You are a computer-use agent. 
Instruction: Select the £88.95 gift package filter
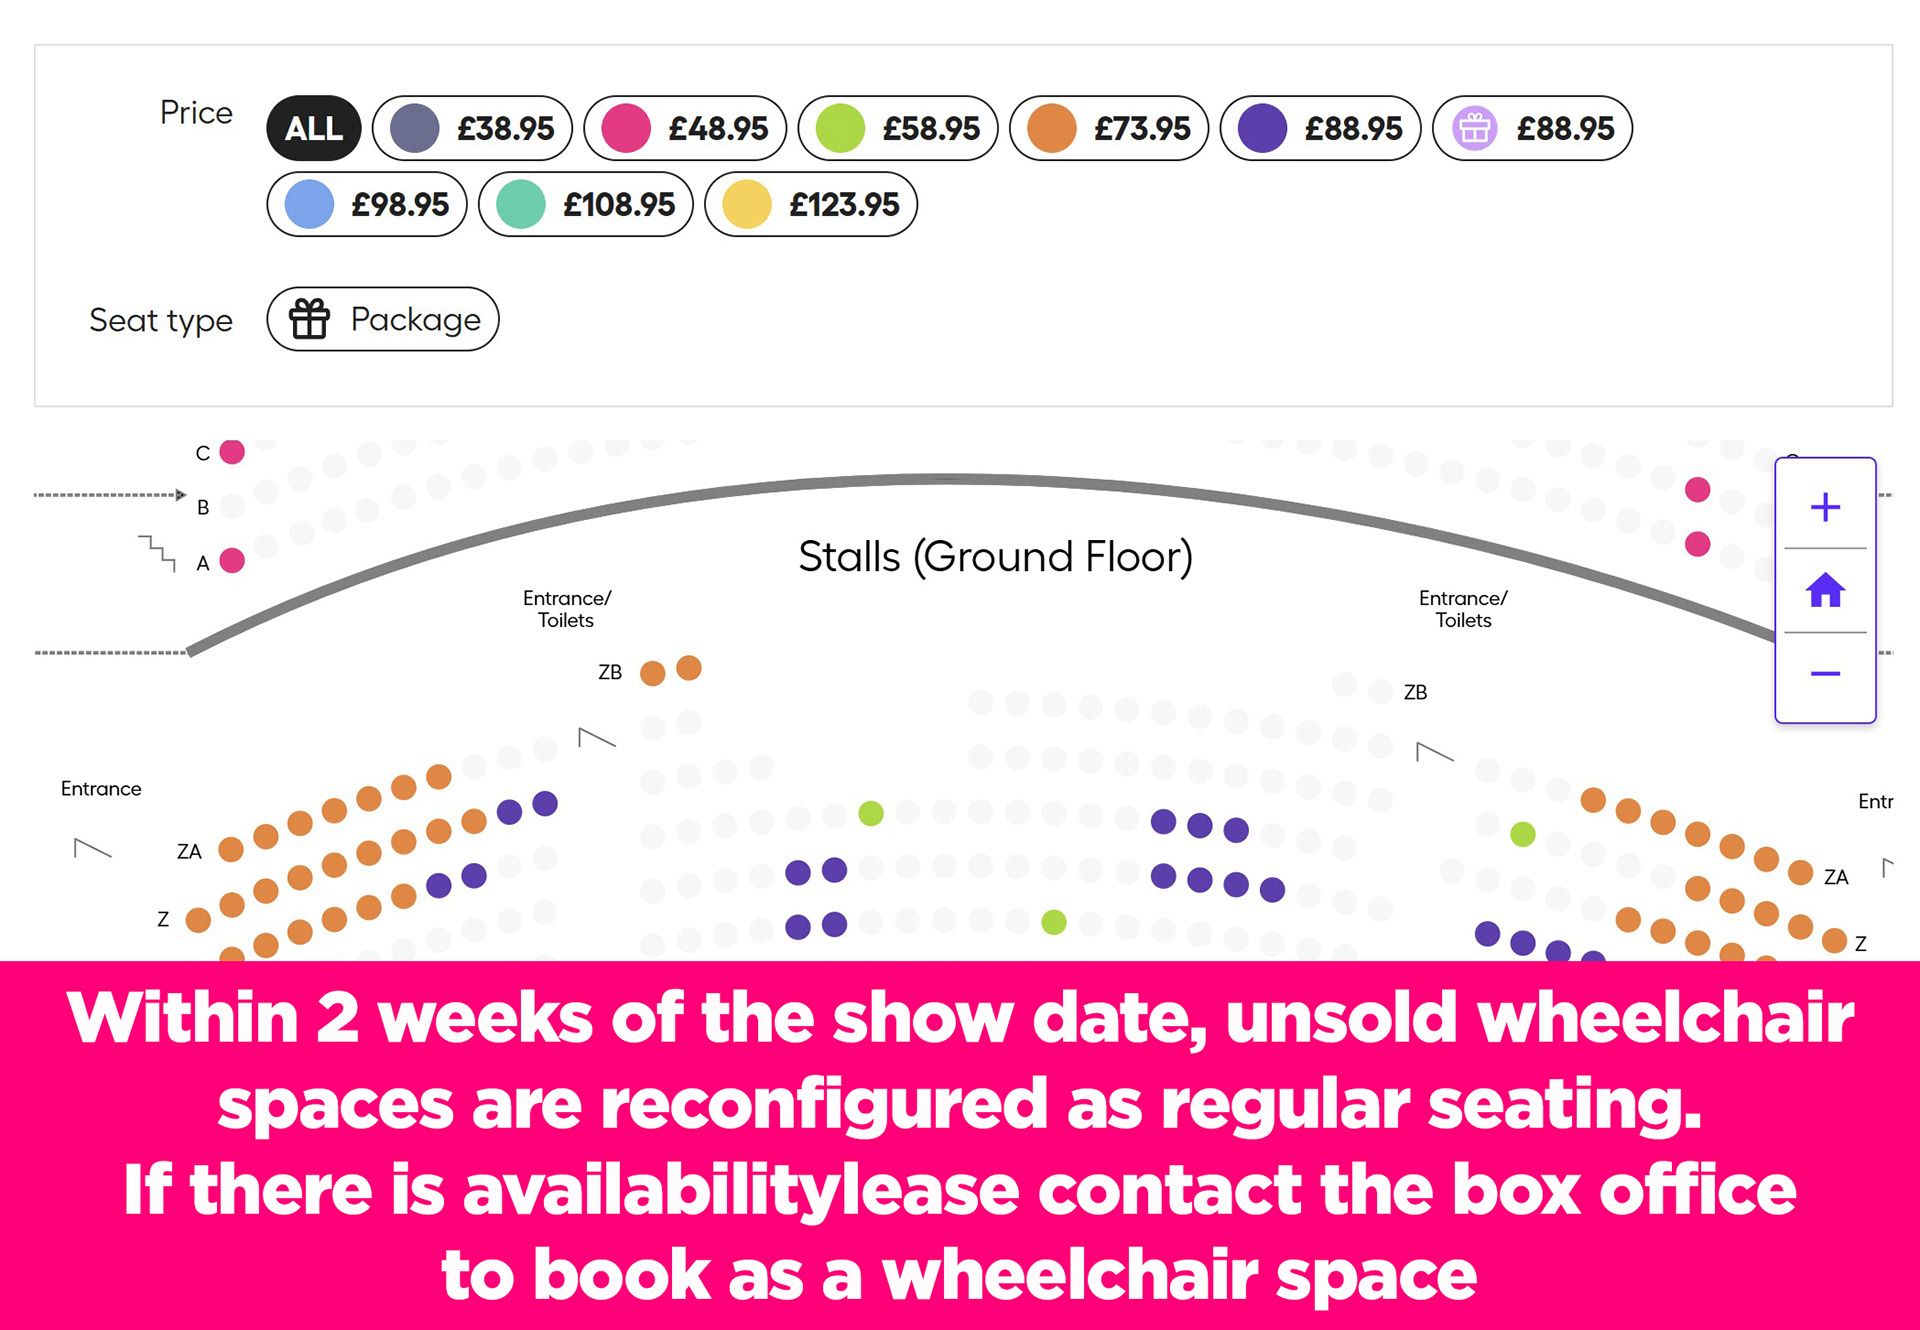click(1532, 128)
